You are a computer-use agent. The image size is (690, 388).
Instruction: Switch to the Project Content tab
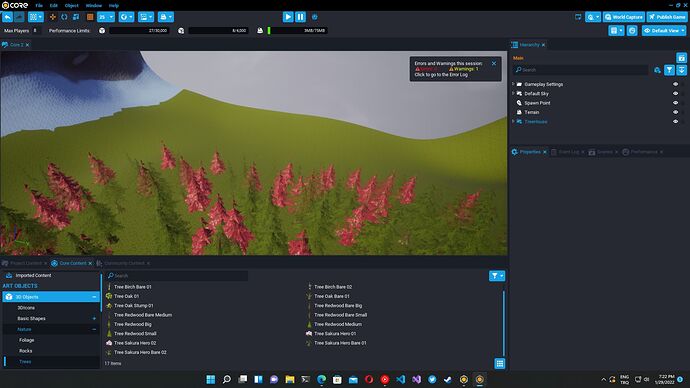point(25,263)
